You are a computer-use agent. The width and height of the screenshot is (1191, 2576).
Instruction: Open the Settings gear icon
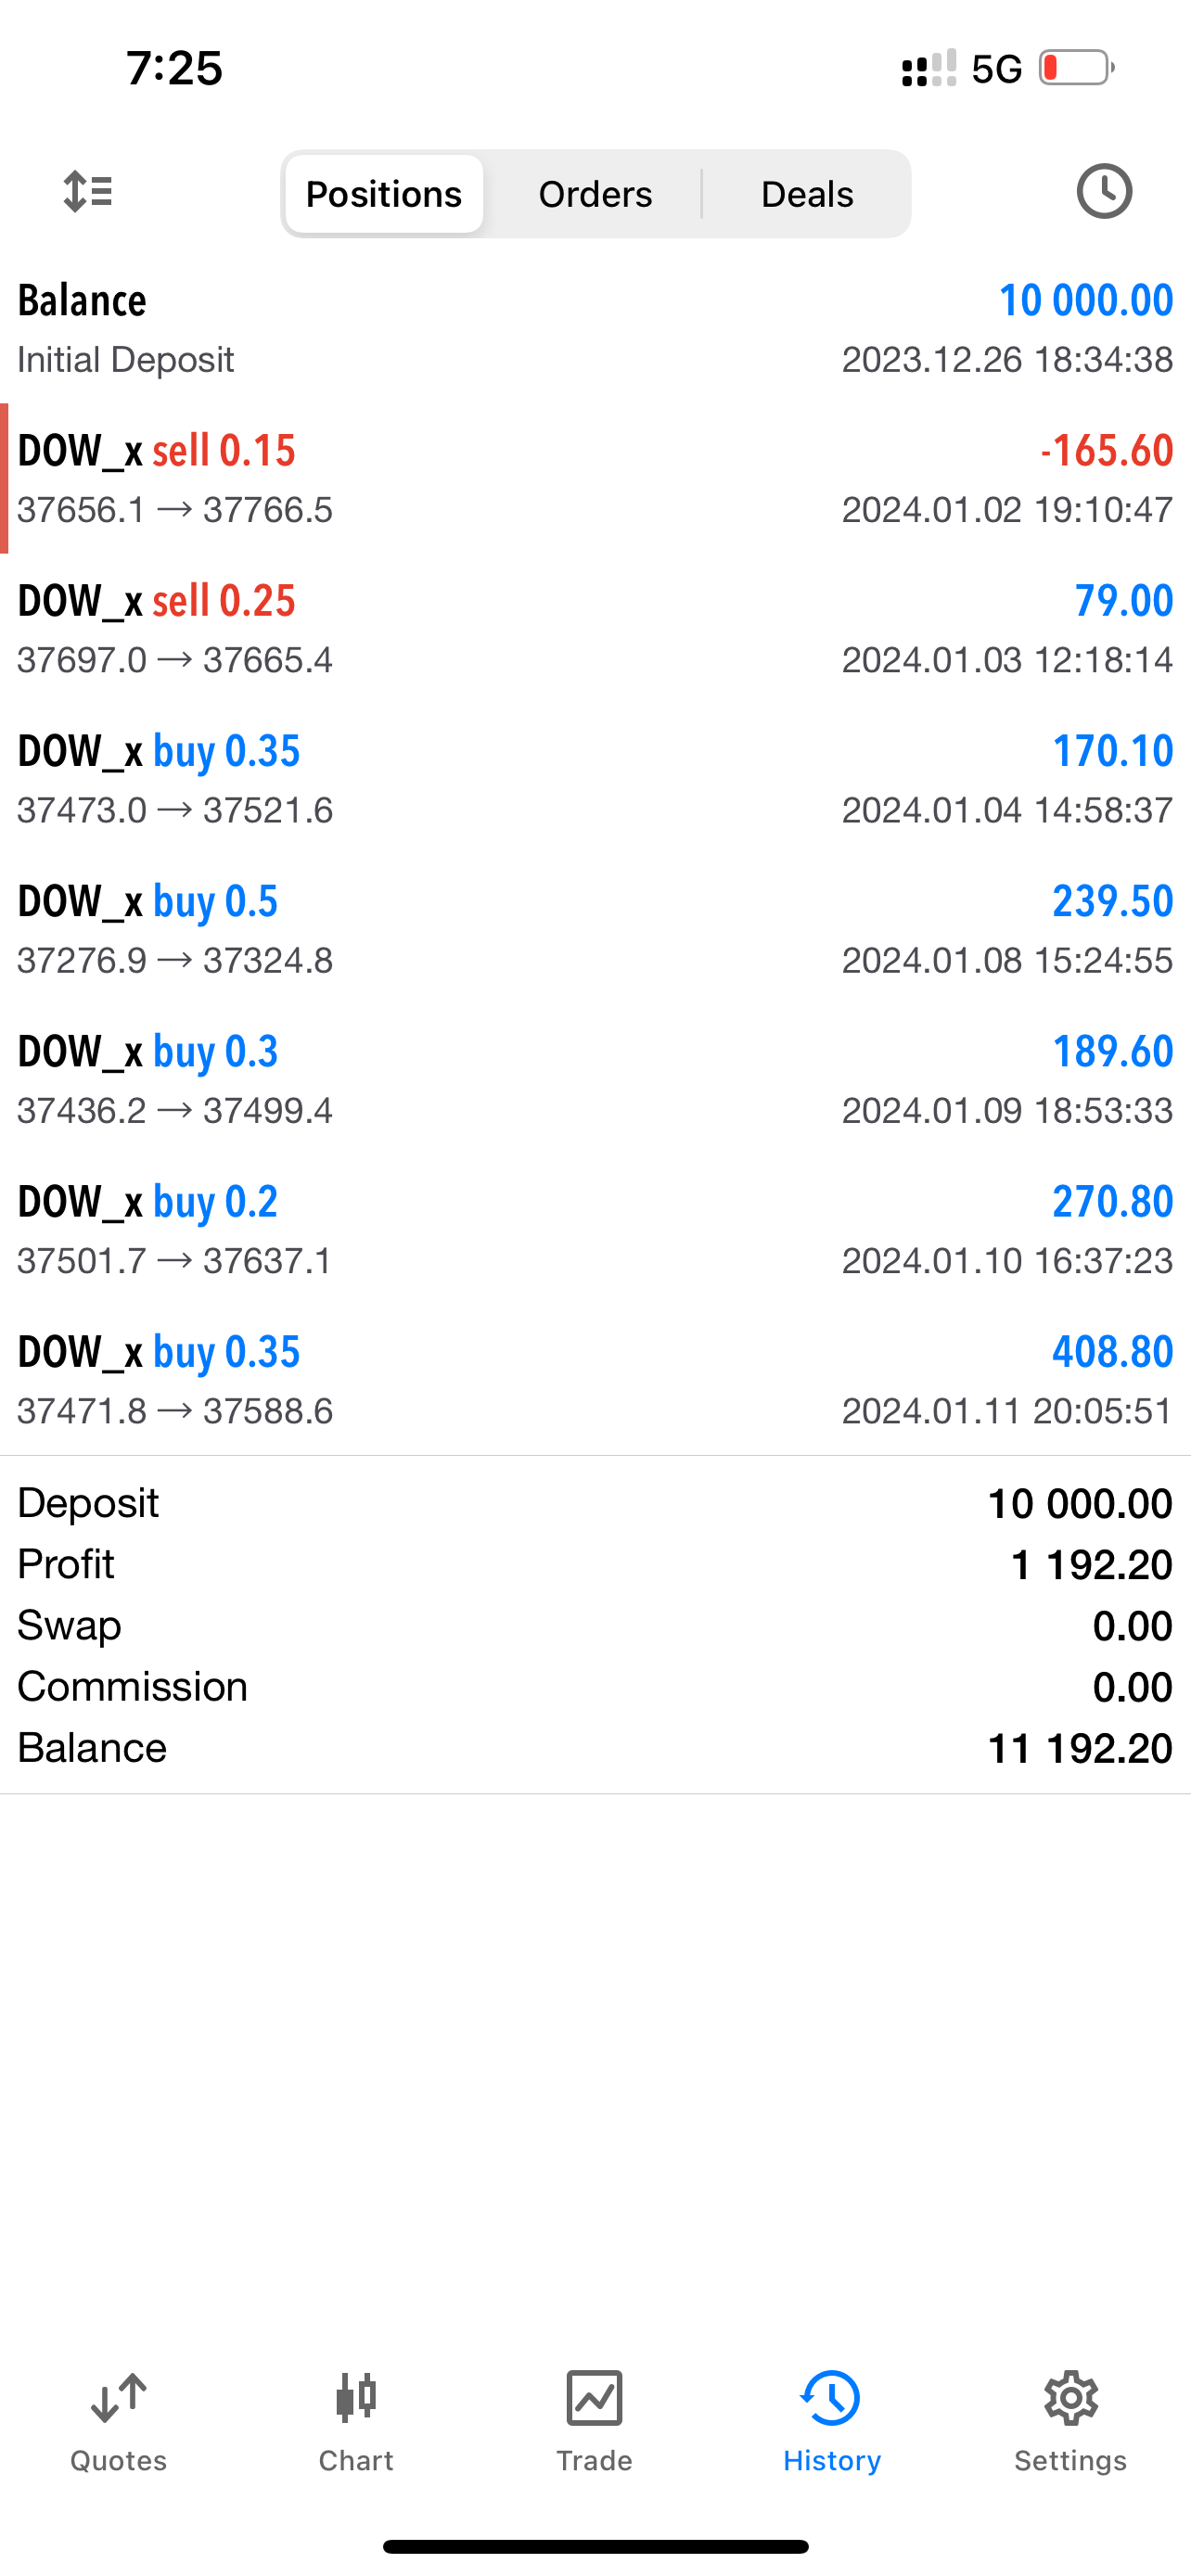point(1070,2400)
